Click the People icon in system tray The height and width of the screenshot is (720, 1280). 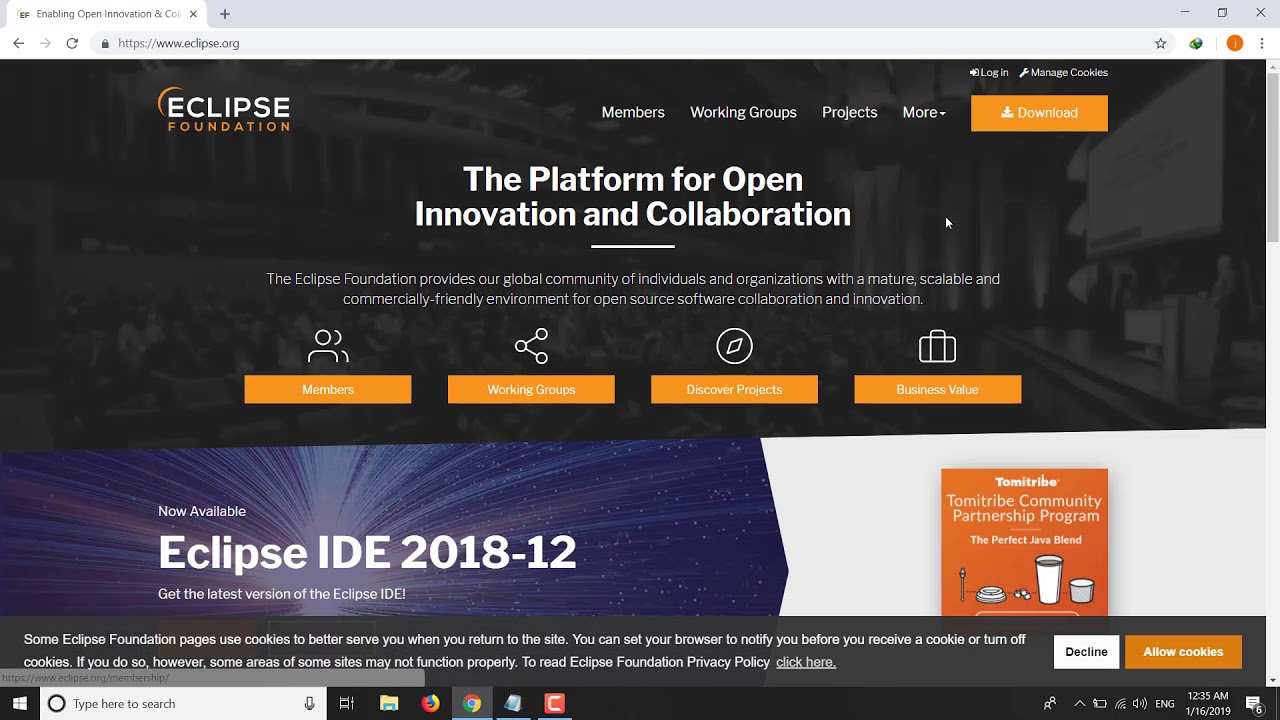point(1049,704)
